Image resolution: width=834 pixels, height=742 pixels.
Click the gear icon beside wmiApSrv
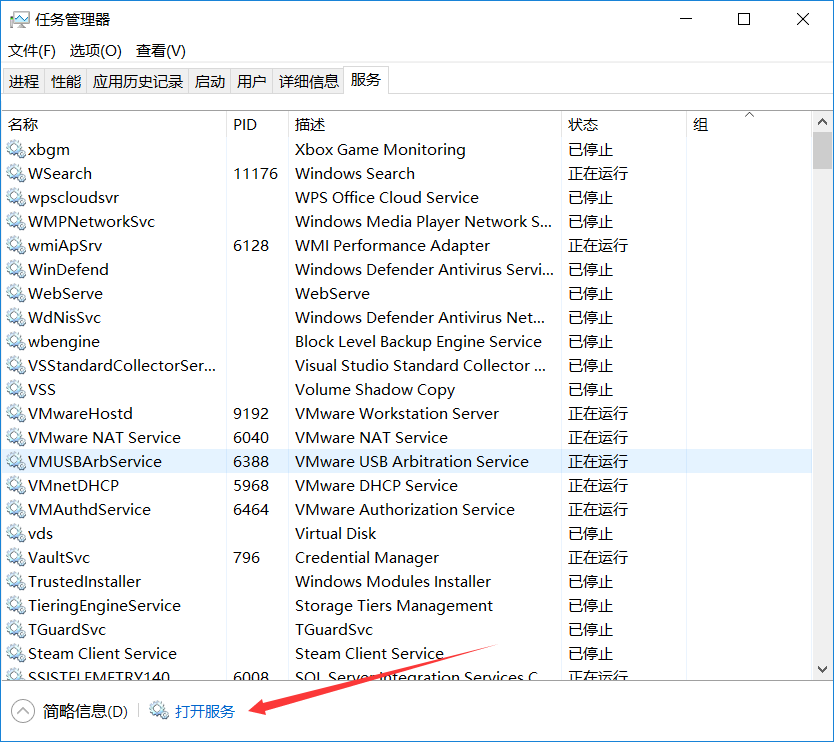click(x=16, y=246)
